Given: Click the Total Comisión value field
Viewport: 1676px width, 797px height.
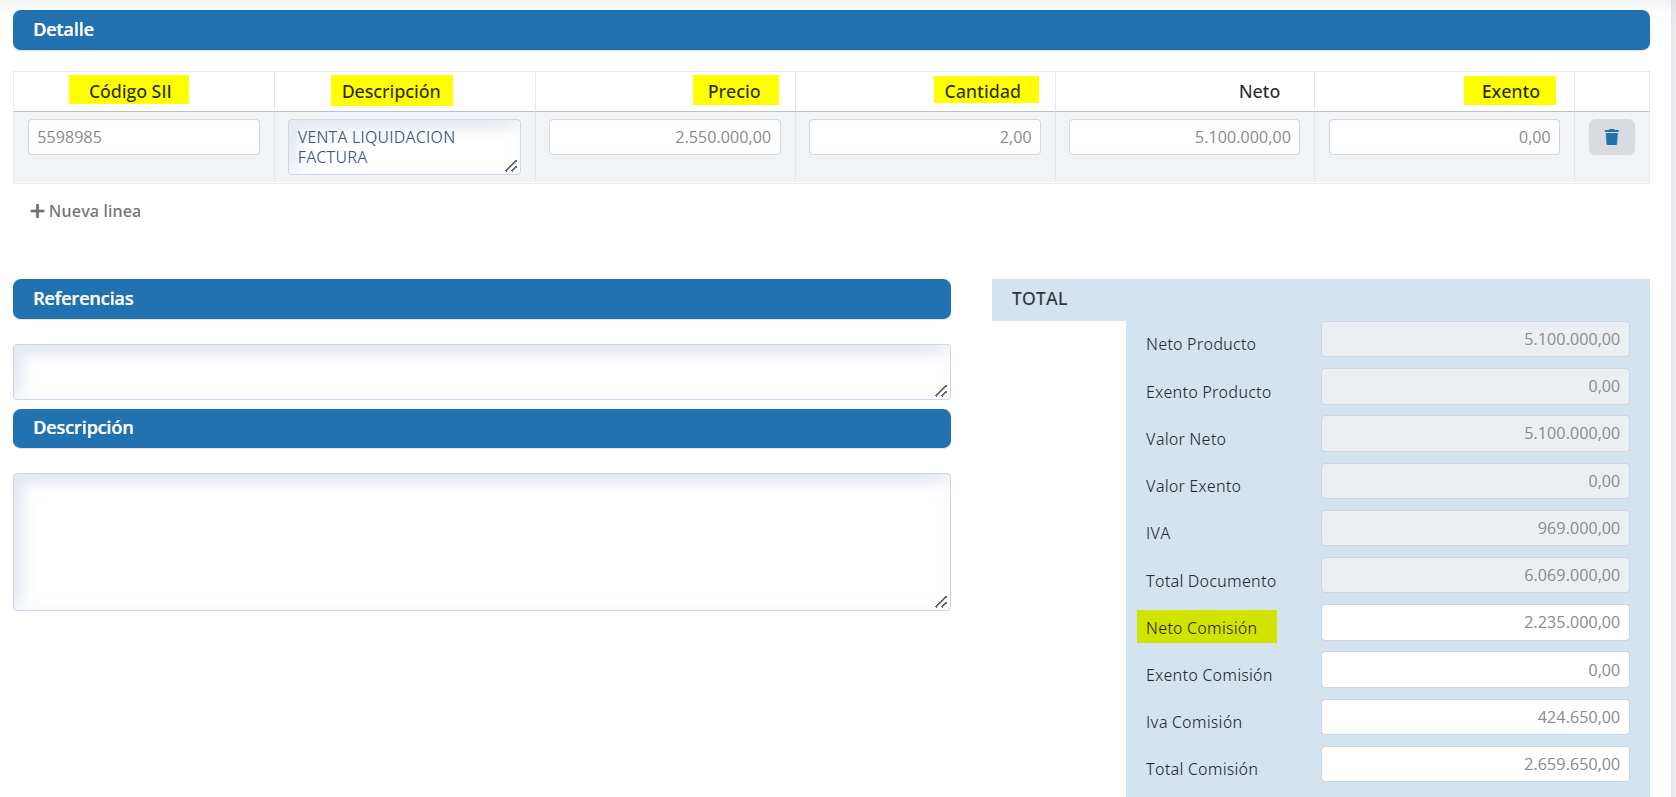Looking at the screenshot, I should pyautogui.click(x=1474, y=764).
